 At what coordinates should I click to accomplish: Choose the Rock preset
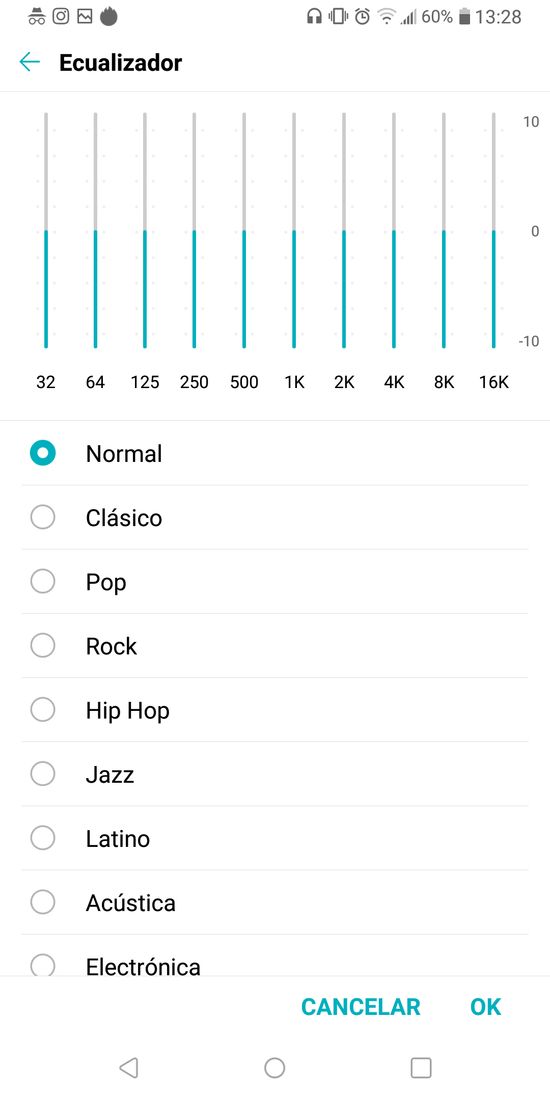(274, 646)
